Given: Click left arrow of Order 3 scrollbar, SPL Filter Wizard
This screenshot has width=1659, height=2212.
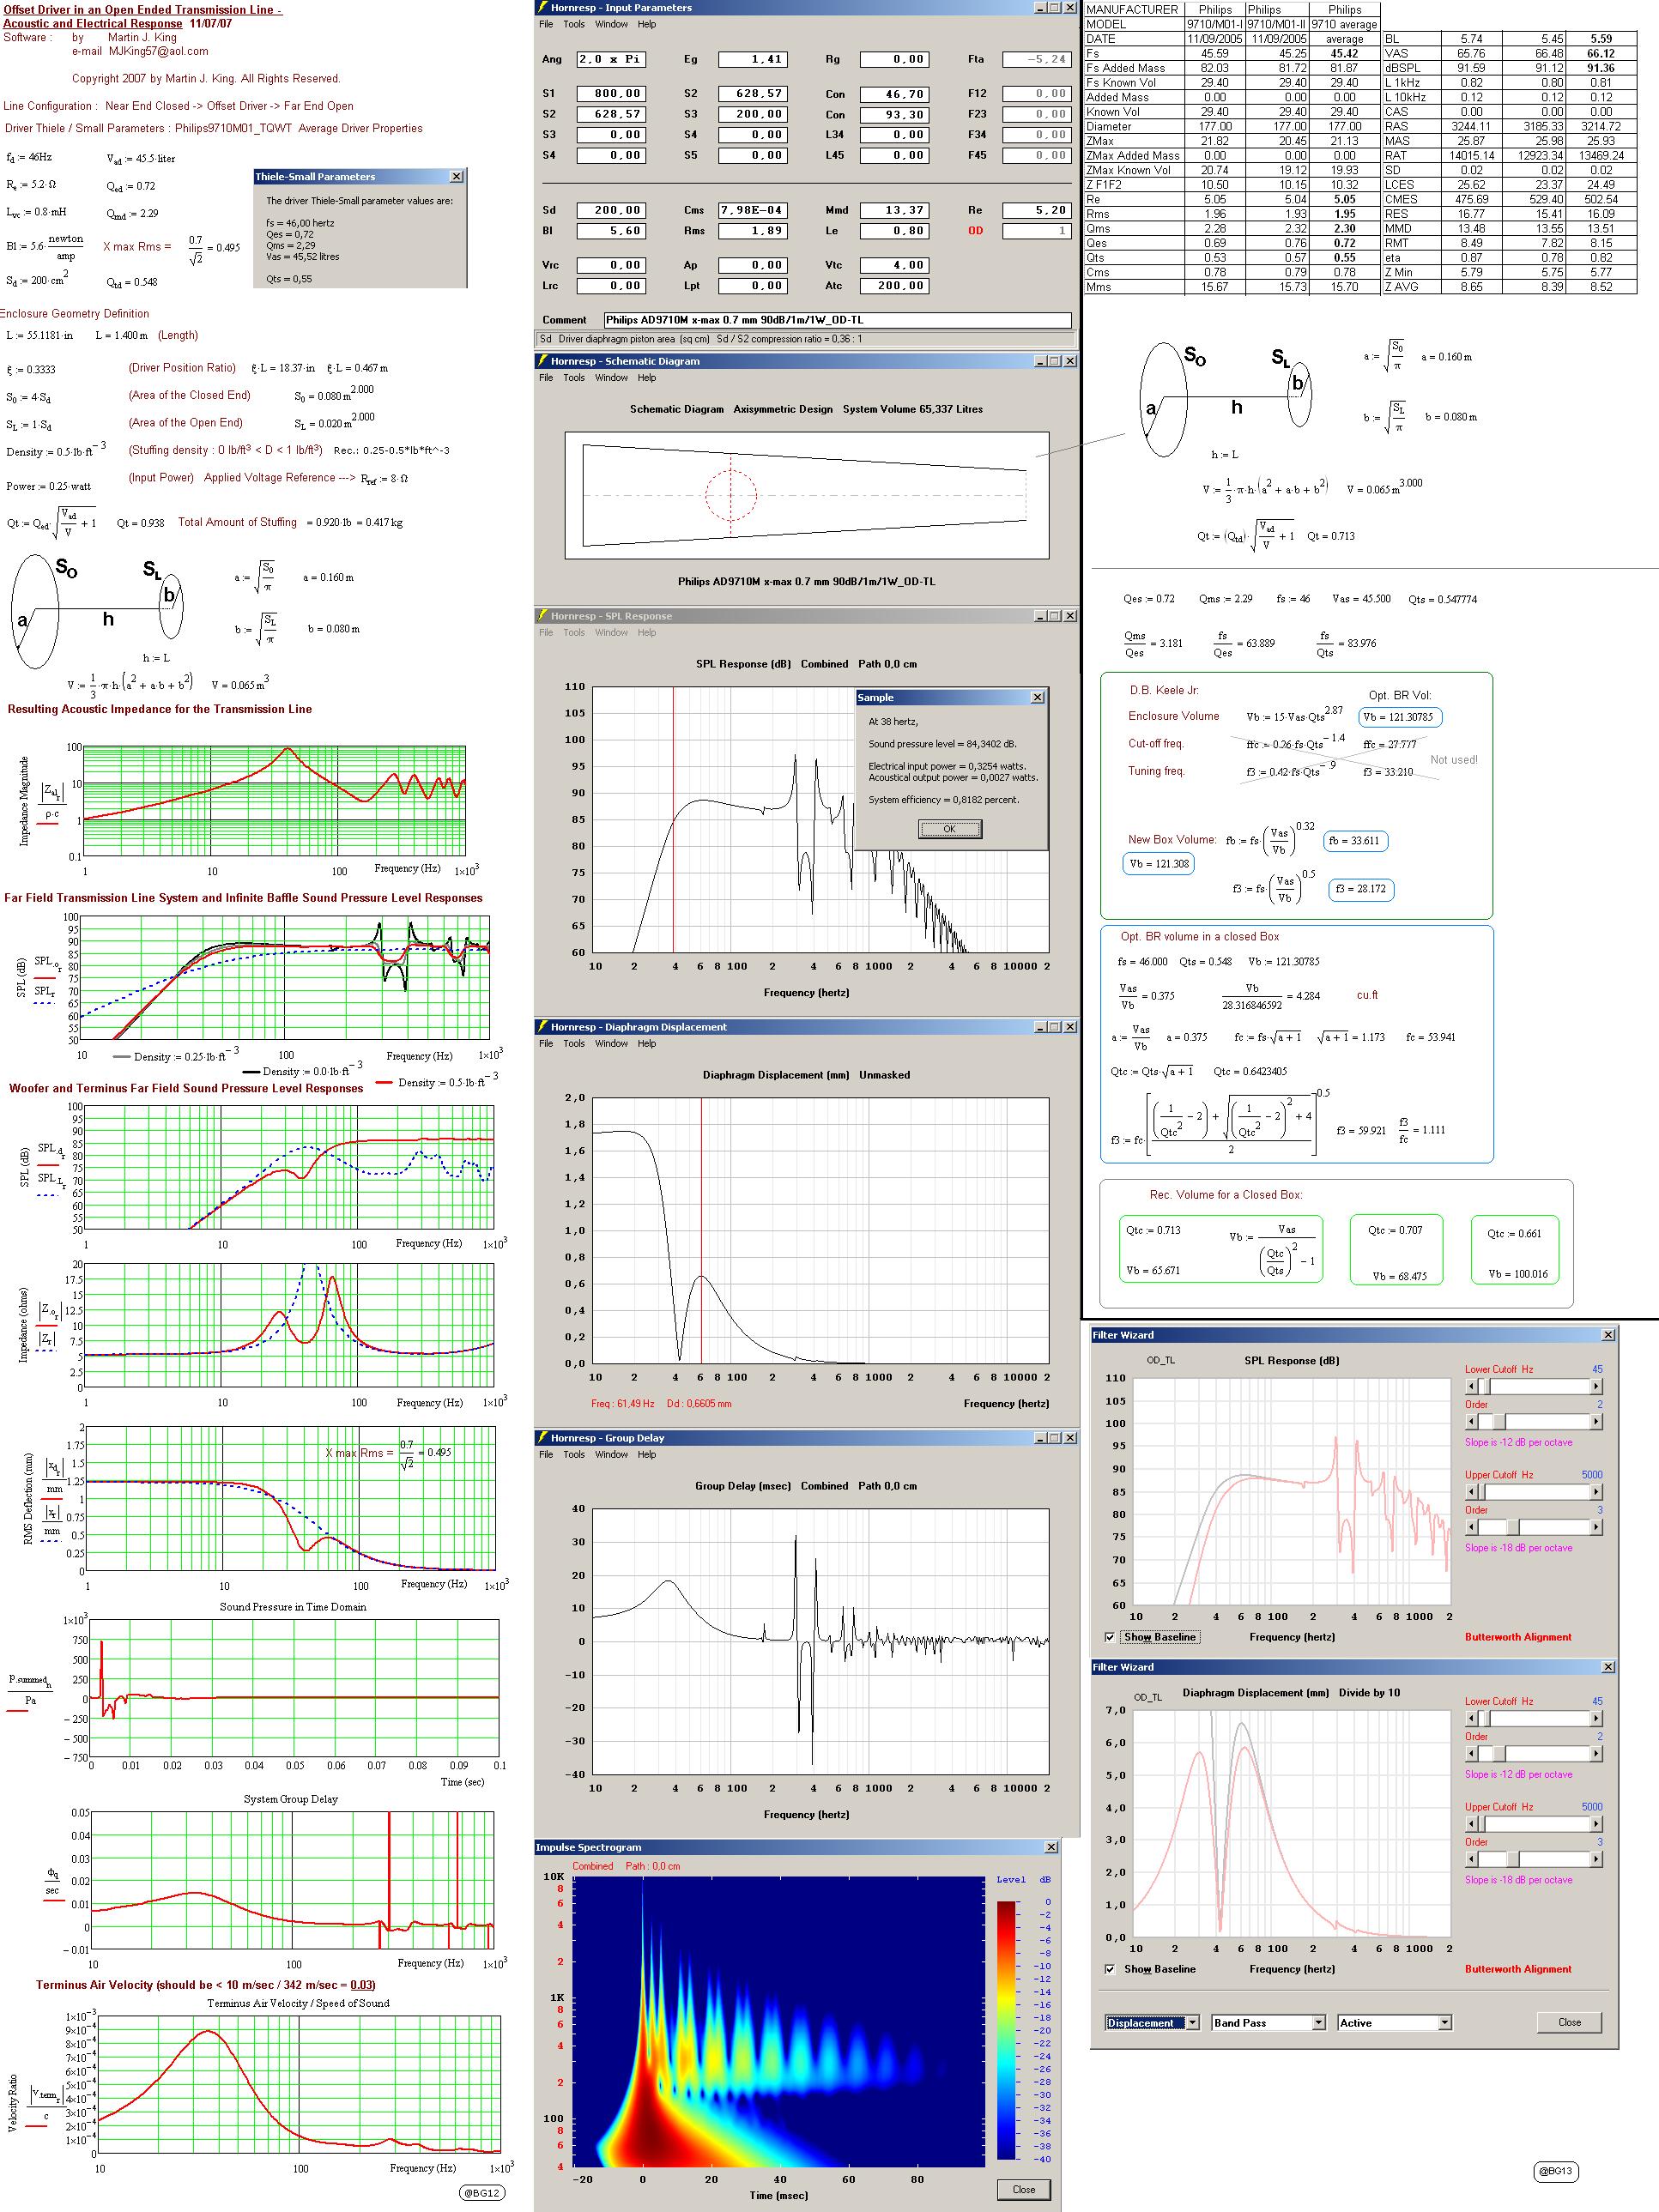Looking at the screenshot, I should tap(1471, 1527).
